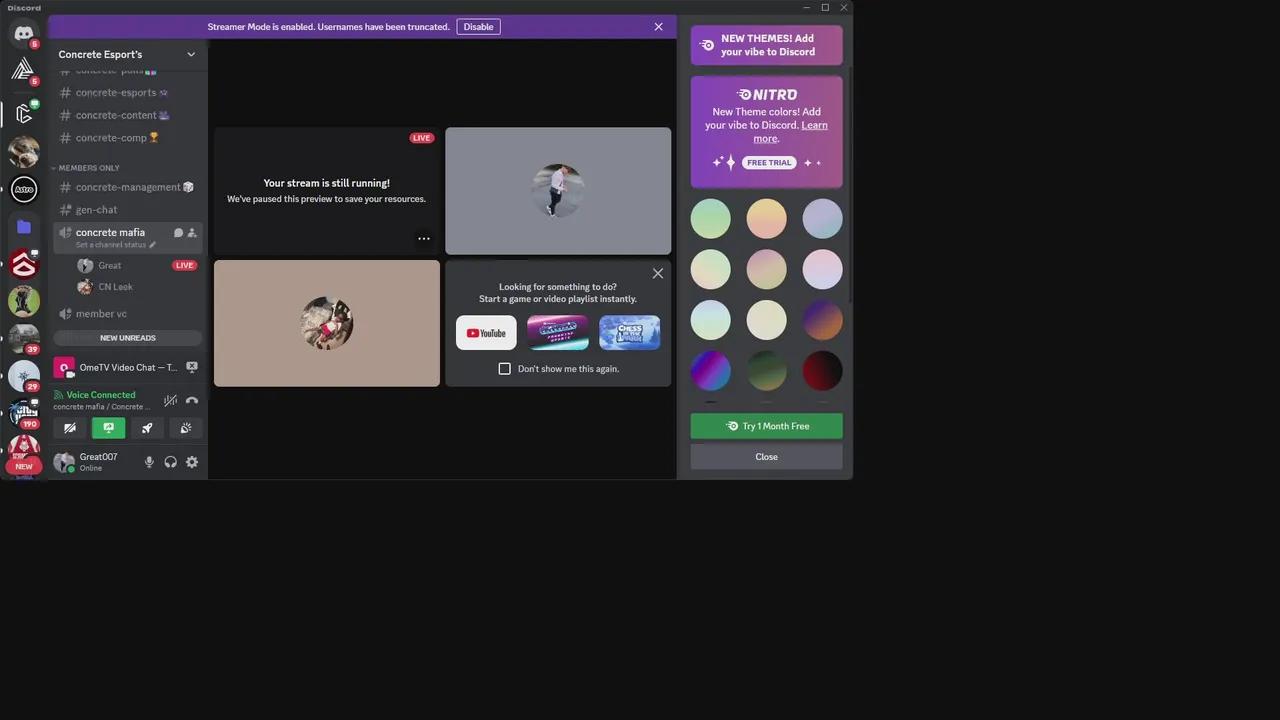
Task: Open user settings gear
Action: [x=192, y=462]
